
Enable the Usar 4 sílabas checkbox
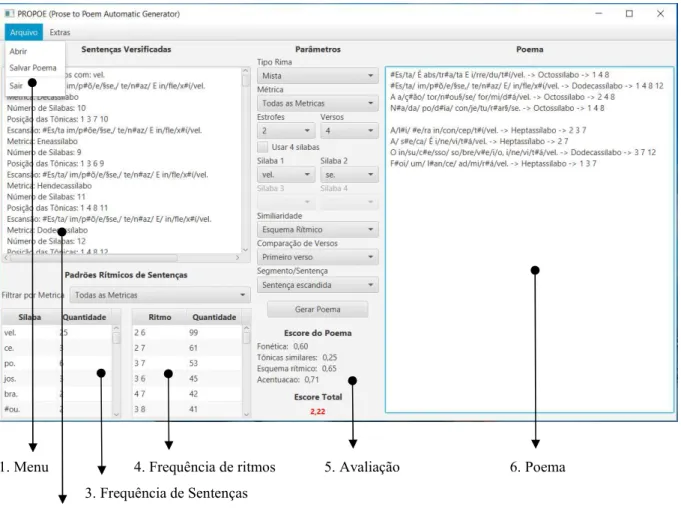[x=263, y=147]
